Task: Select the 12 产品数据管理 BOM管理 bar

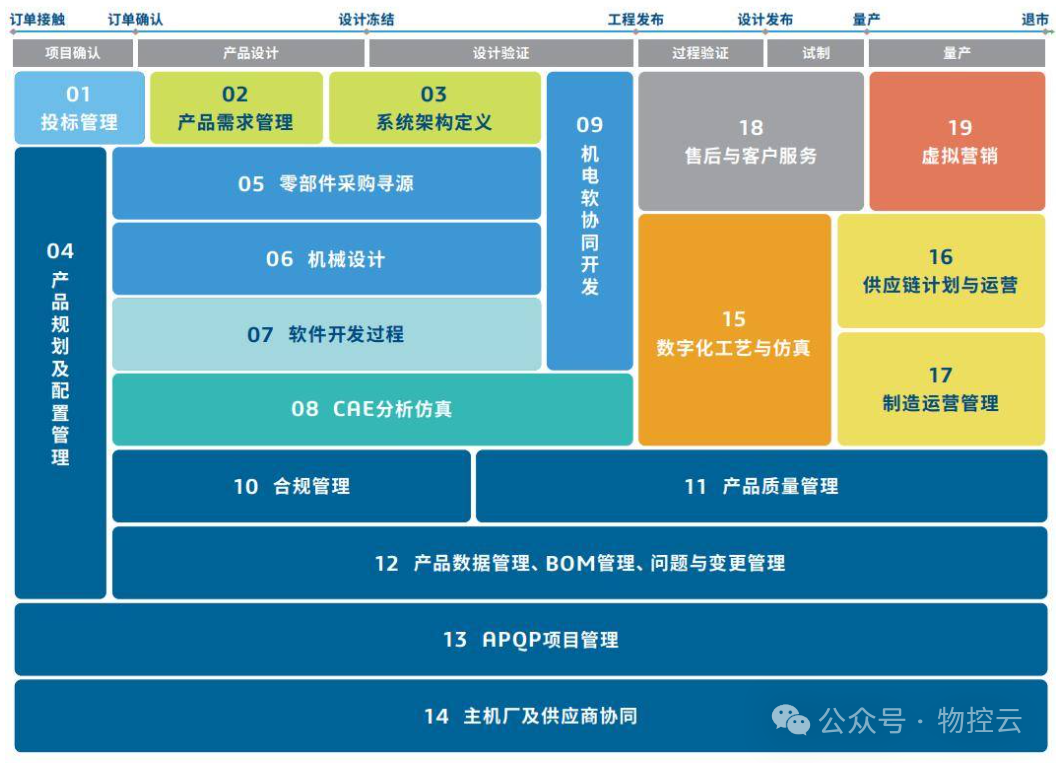Action: [x=580, y=563]
